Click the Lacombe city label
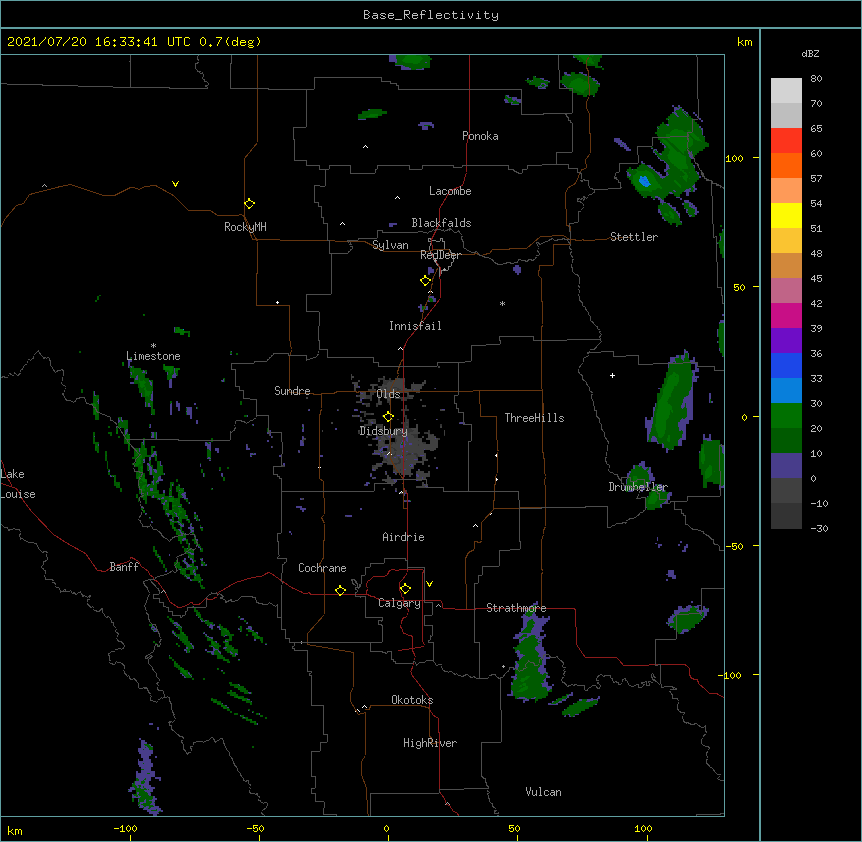Viewport: 862px width, 842px height. 450,191
